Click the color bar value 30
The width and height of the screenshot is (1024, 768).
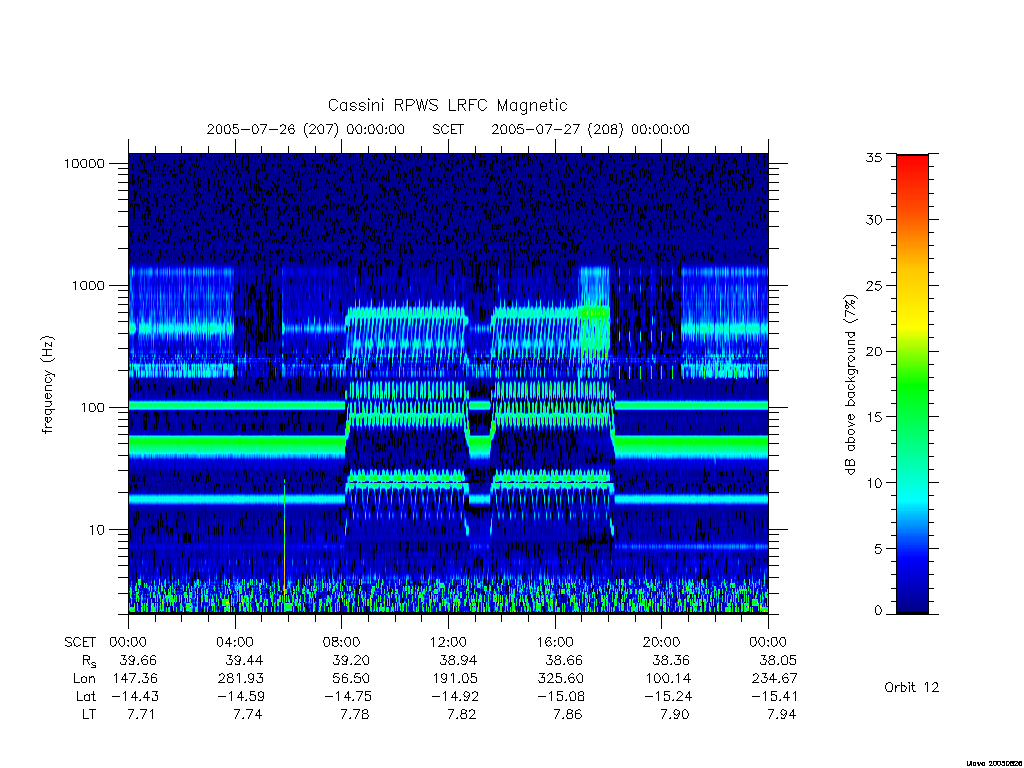point(873,220)
